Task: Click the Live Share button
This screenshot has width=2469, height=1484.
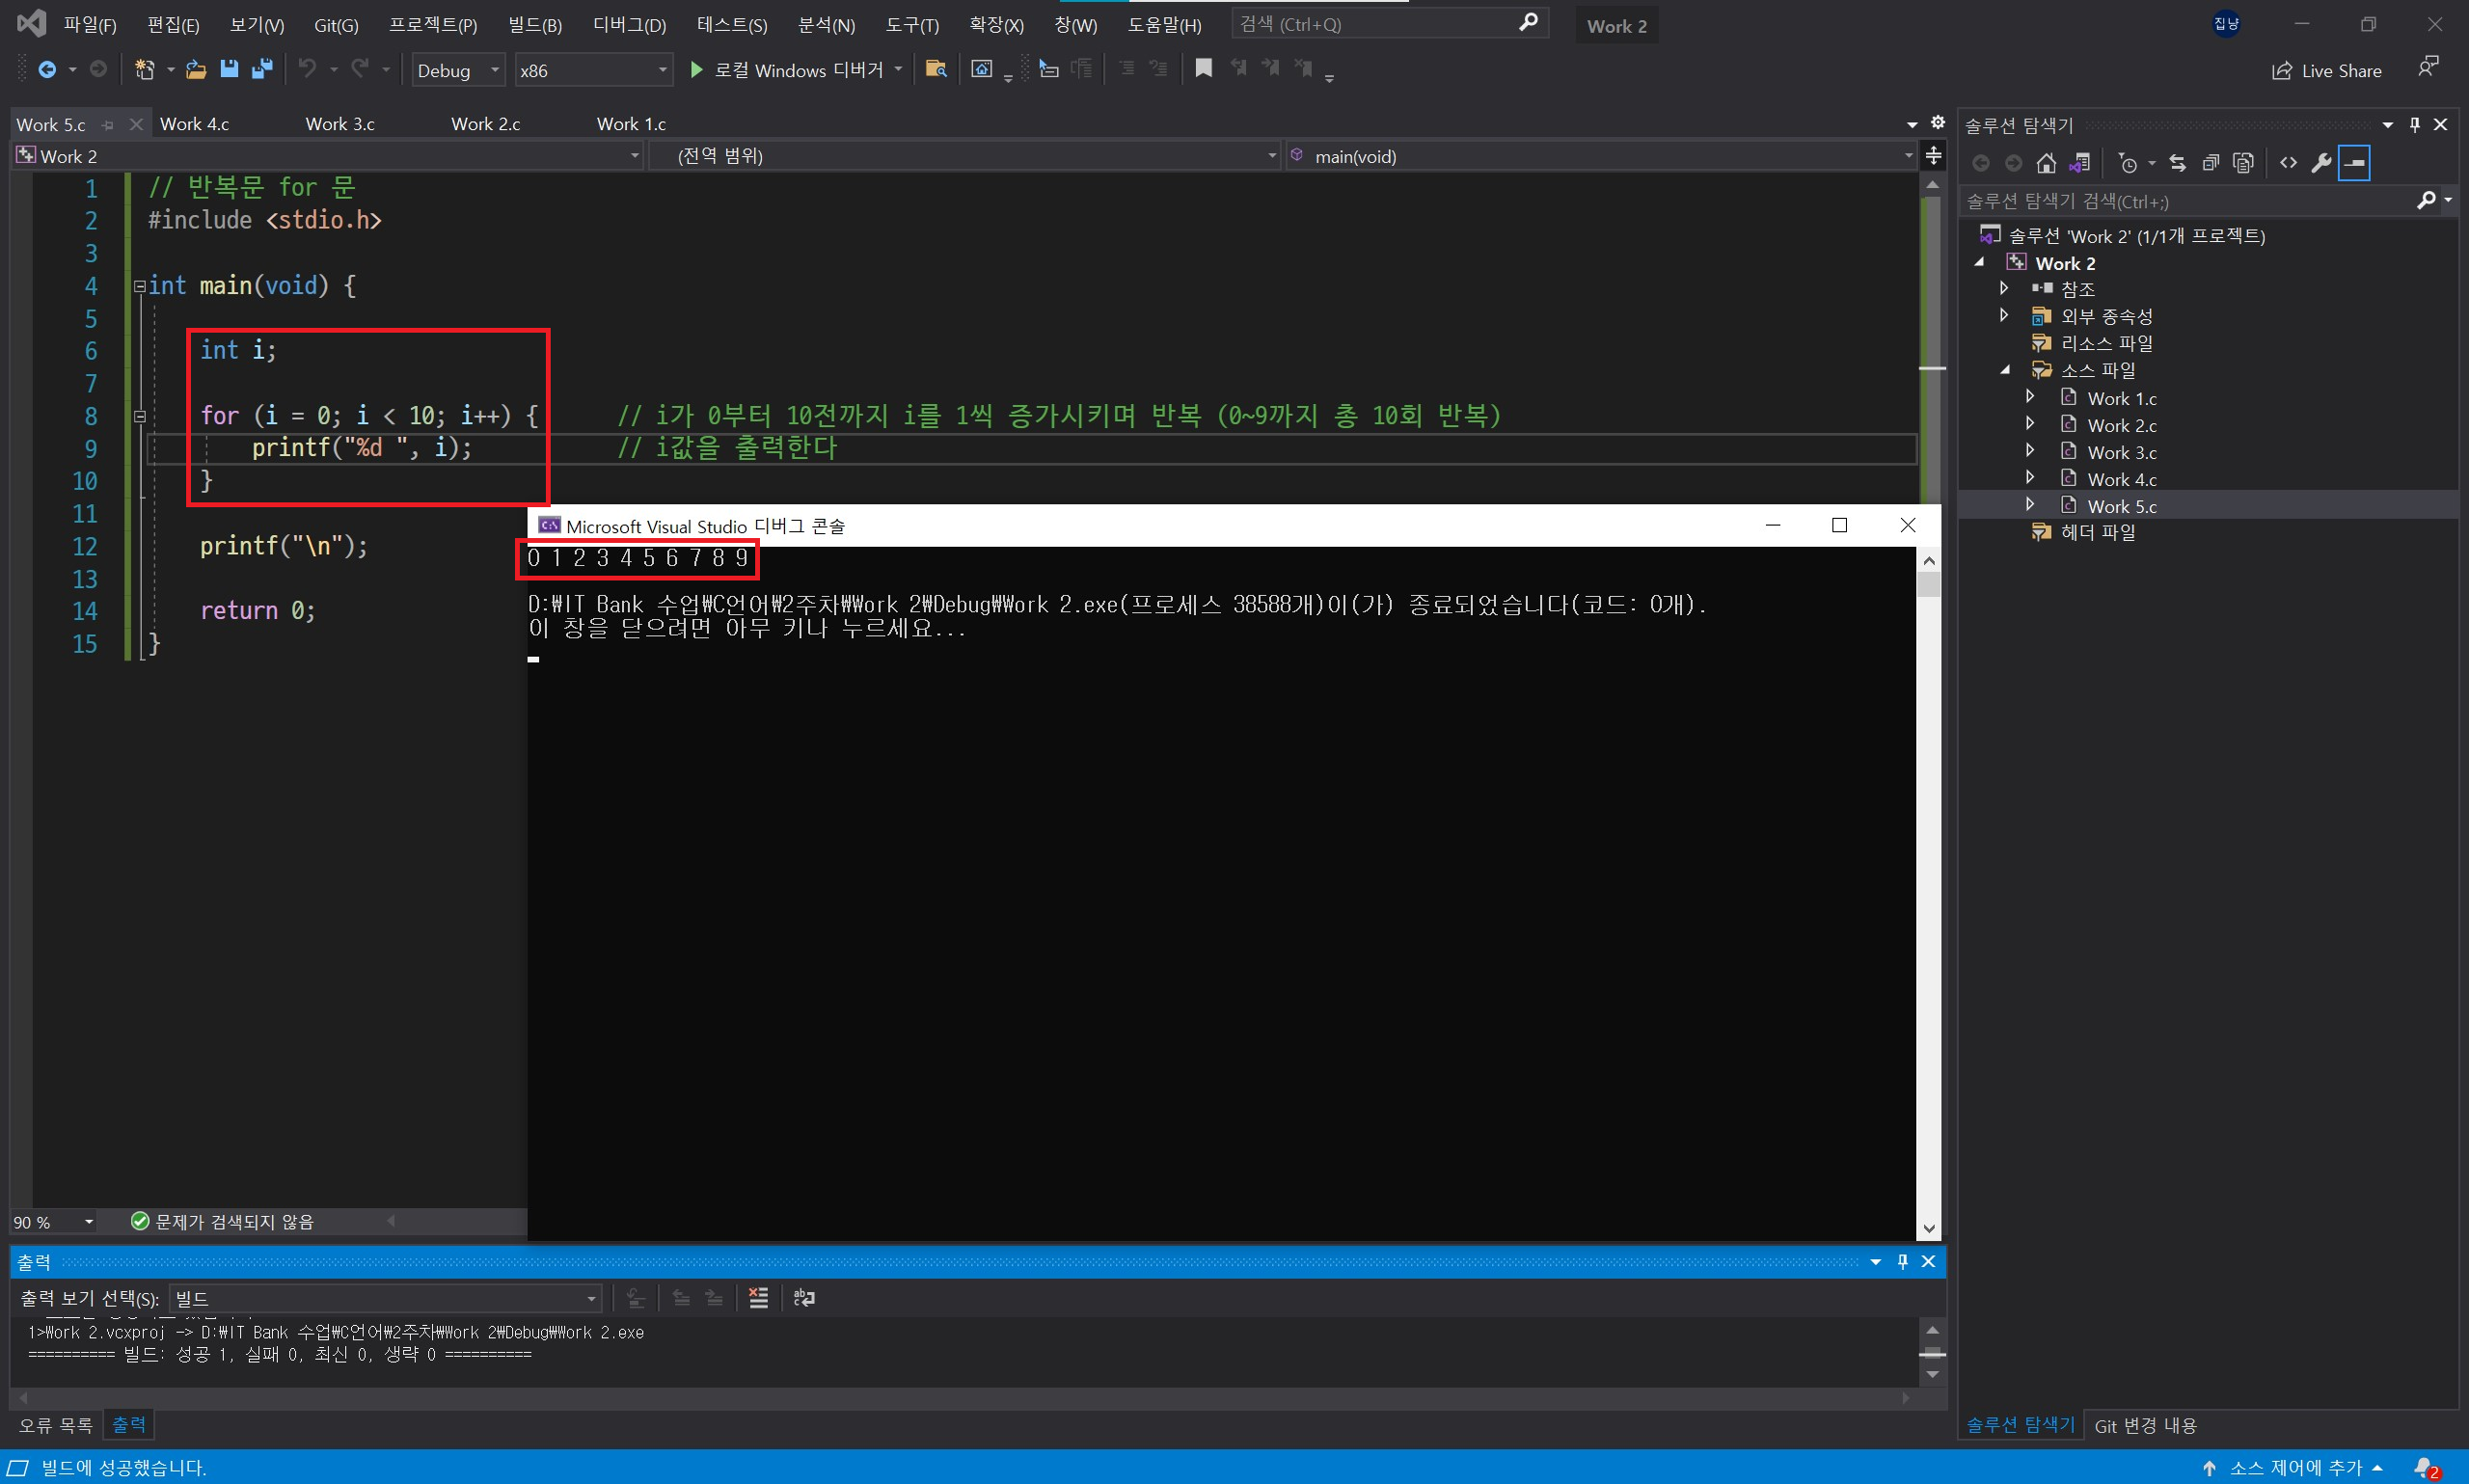Action: (x=2326, y=70)
